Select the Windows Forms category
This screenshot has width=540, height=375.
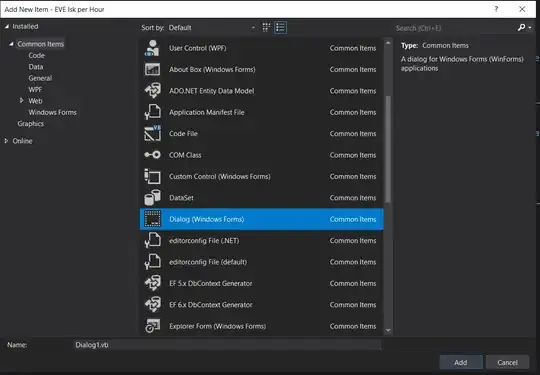tap(52, 112)
